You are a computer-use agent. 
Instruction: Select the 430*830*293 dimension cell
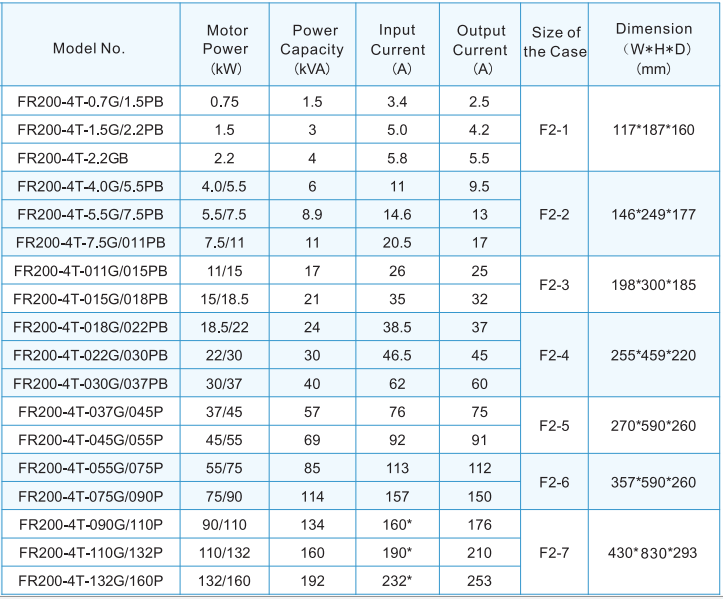coord(653,551)
